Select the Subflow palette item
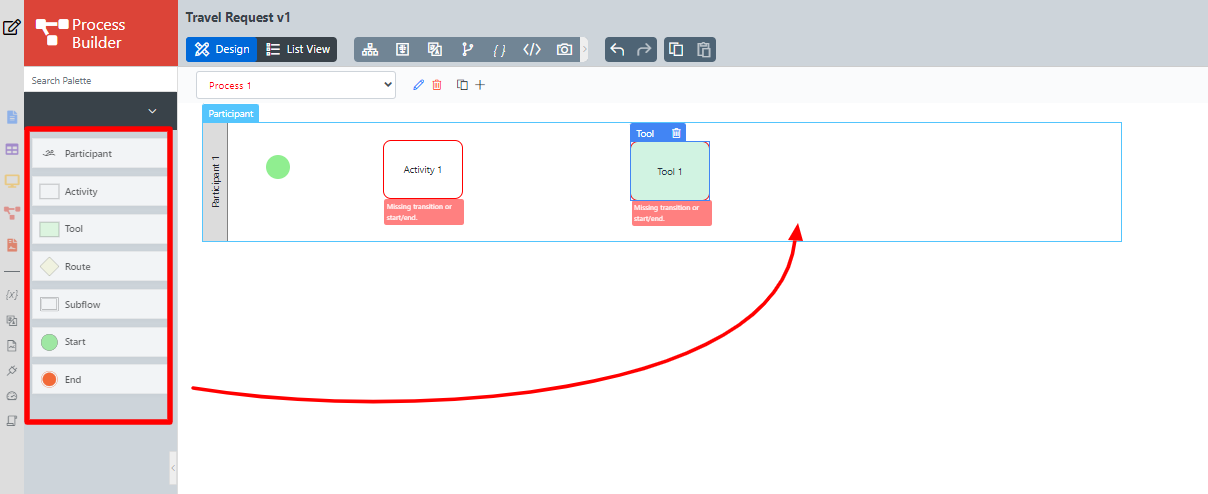The image size is (1208, 494). coord(99,304)
